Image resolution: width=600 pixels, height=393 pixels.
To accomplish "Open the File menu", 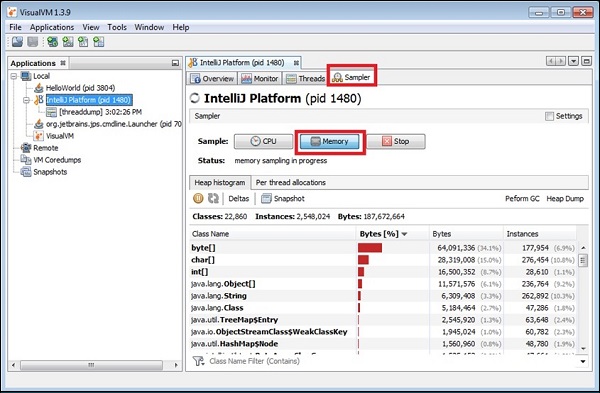I will (x=15, y=27).
